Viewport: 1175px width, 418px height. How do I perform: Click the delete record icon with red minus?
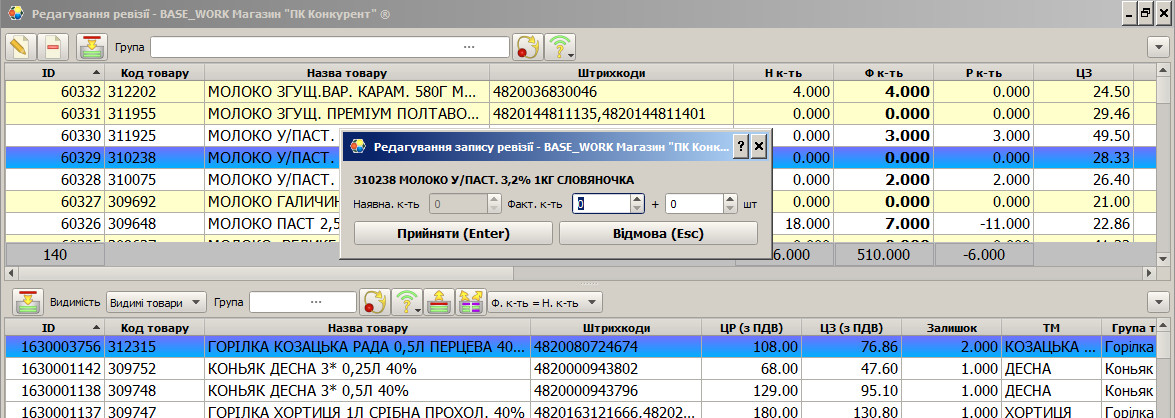(54, 47)
